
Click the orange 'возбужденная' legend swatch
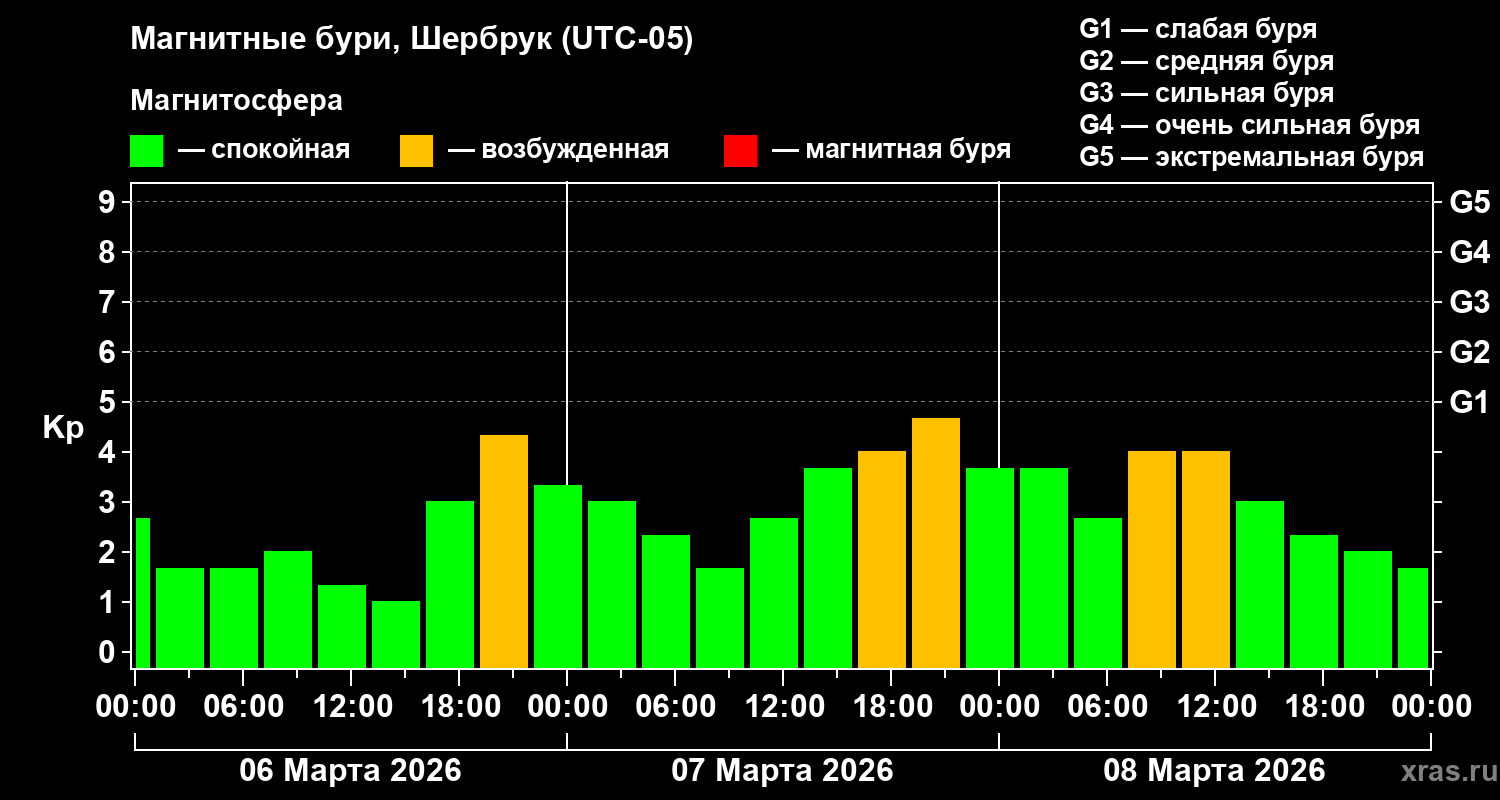pyautogui.click(x=416, y=151)
